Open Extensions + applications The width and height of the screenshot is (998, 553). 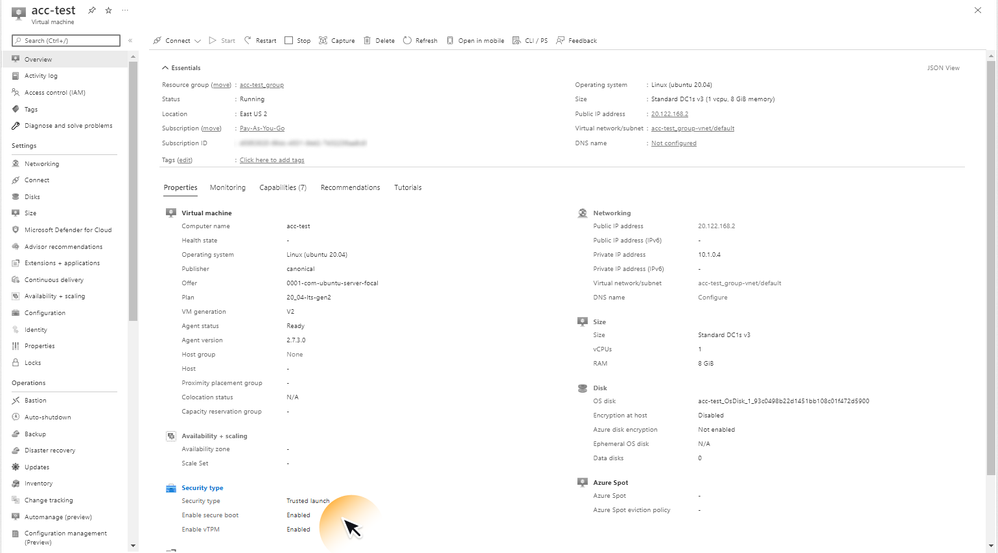pyautogui.click(x=64, y=263)
